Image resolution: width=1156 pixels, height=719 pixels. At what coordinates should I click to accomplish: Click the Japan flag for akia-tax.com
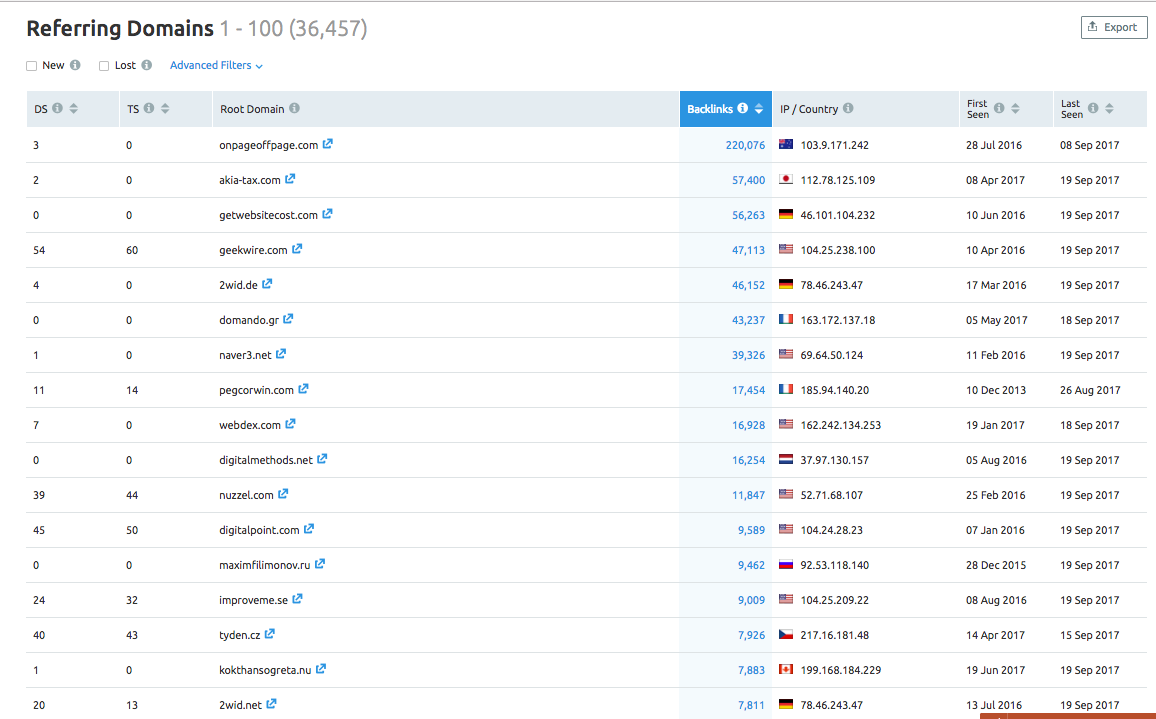786,179
